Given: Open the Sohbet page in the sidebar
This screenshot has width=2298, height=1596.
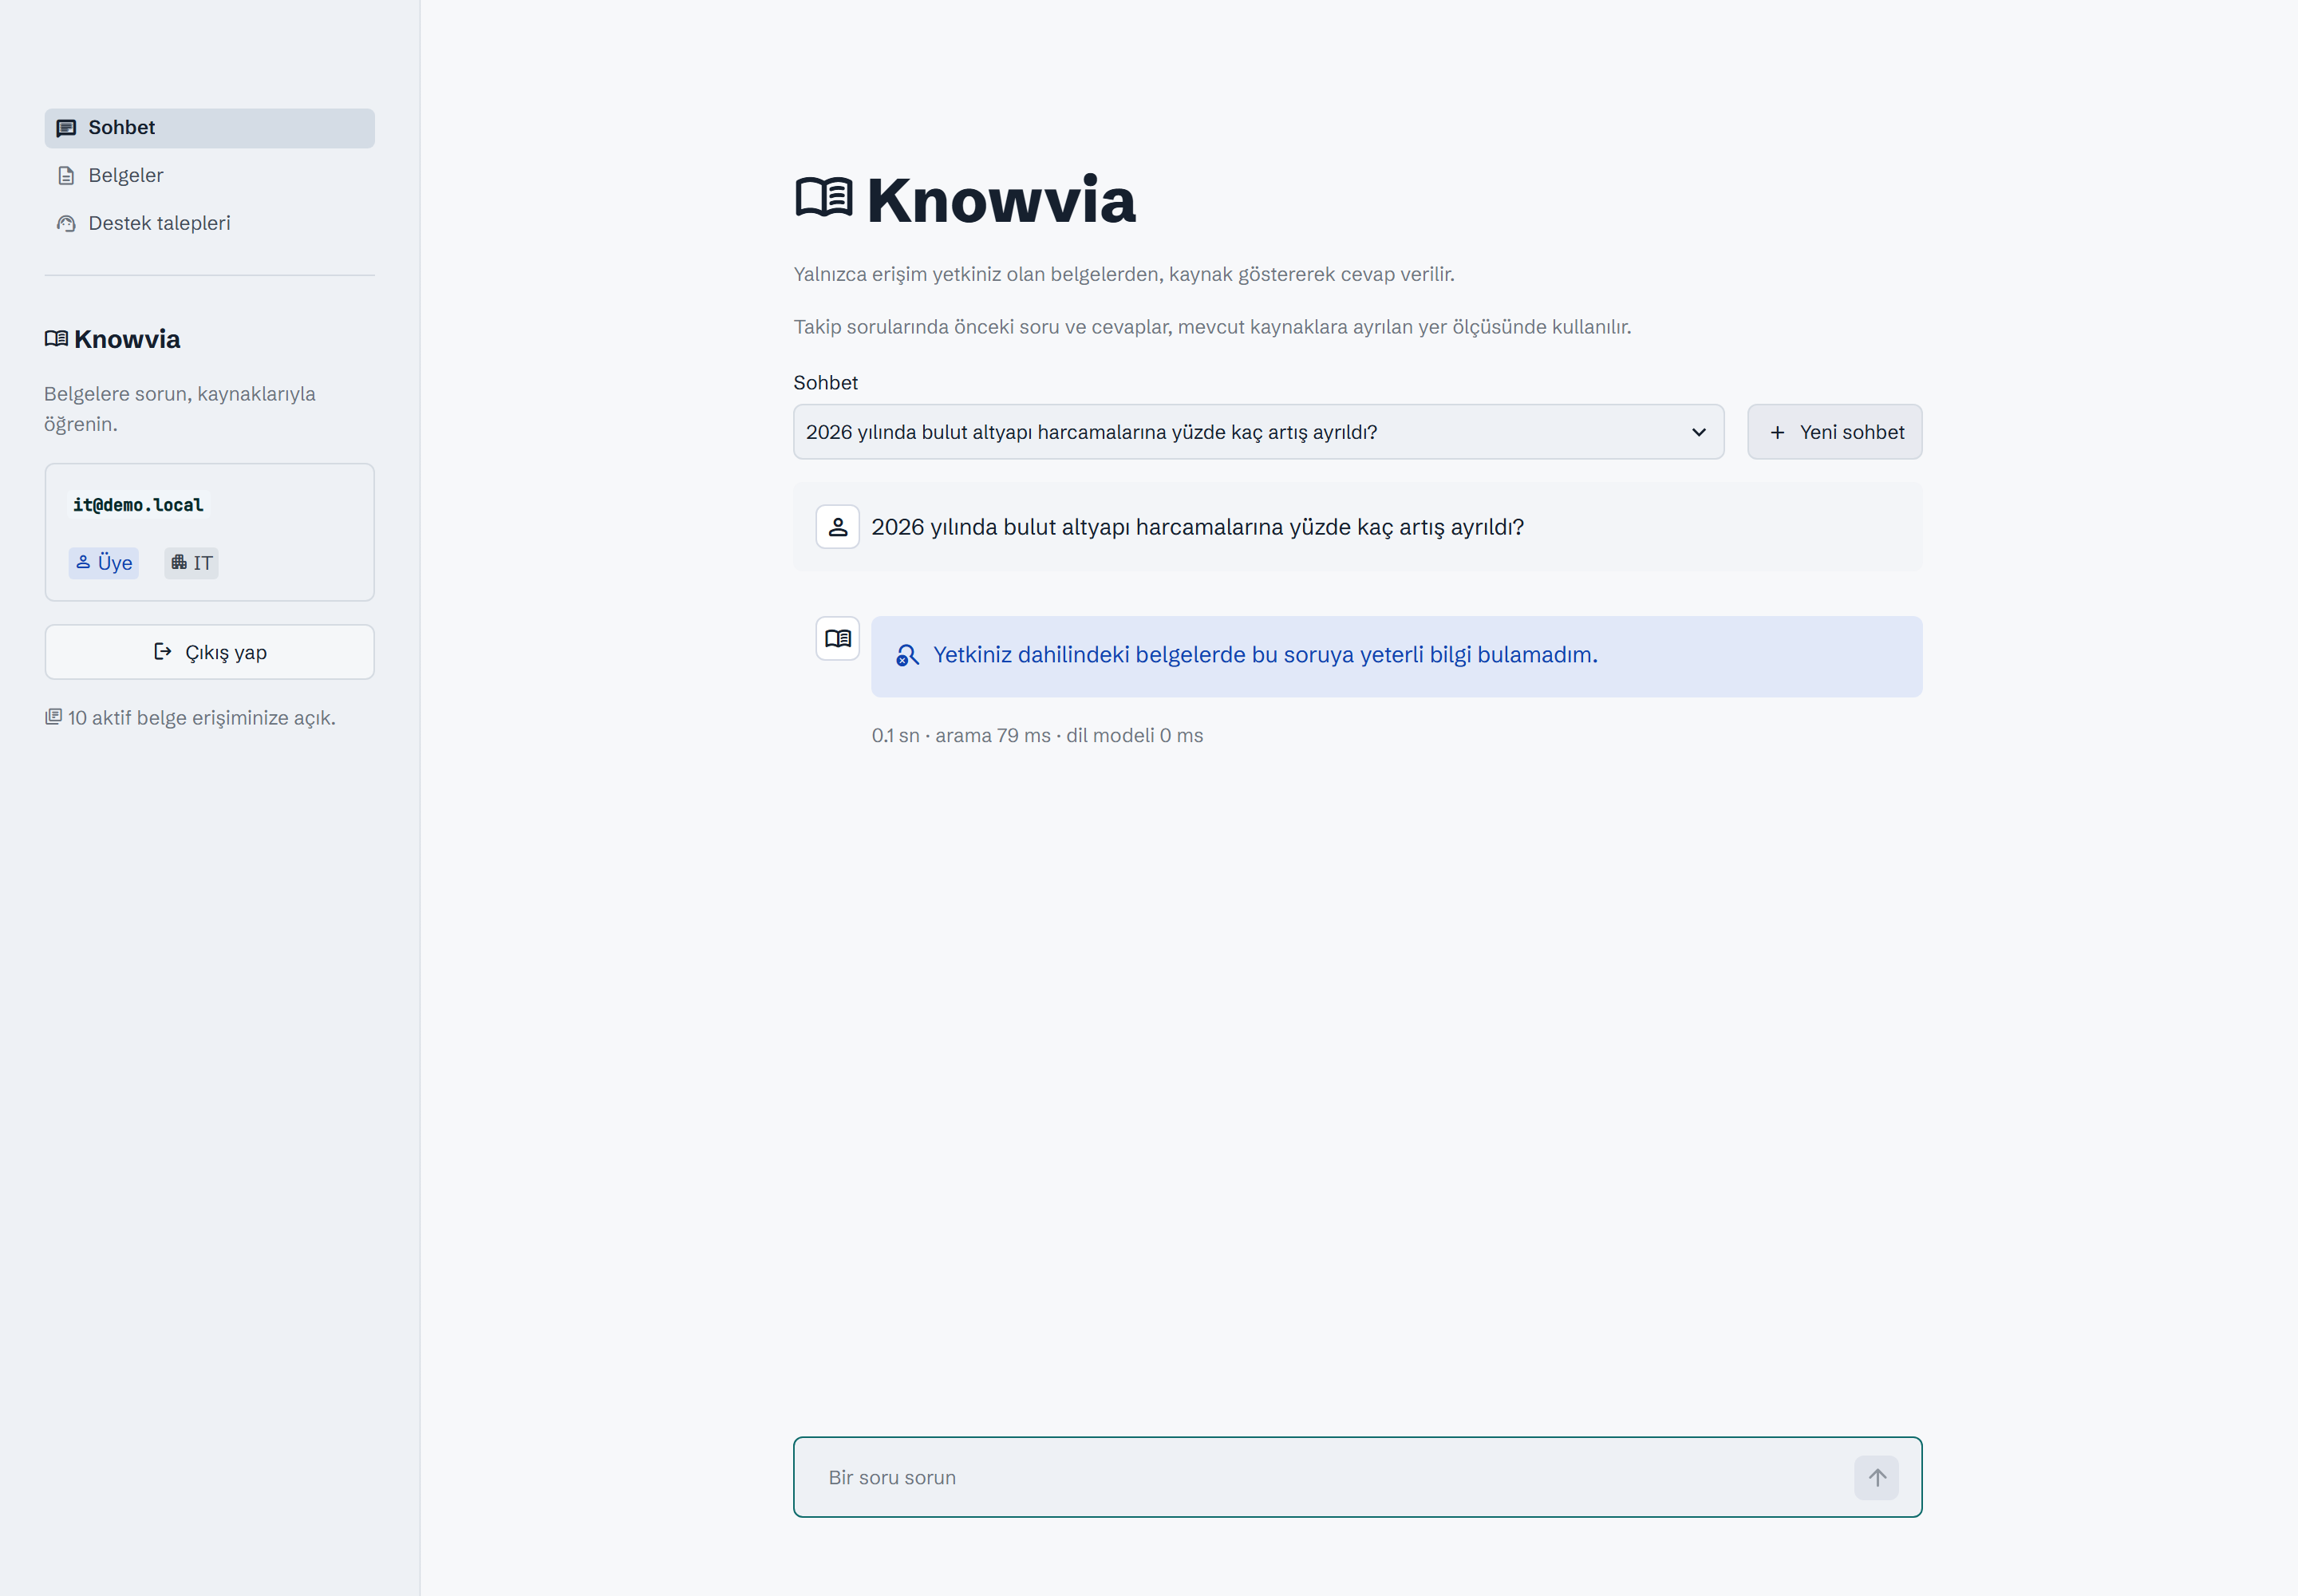Looking at the screenshot, I should coord(209,128).
